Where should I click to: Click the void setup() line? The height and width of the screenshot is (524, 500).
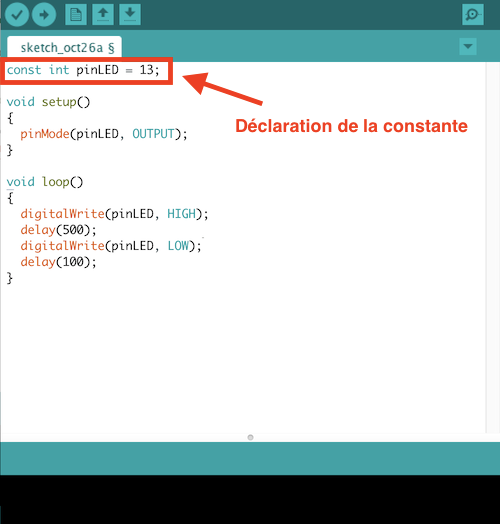(x=48, y=102)
